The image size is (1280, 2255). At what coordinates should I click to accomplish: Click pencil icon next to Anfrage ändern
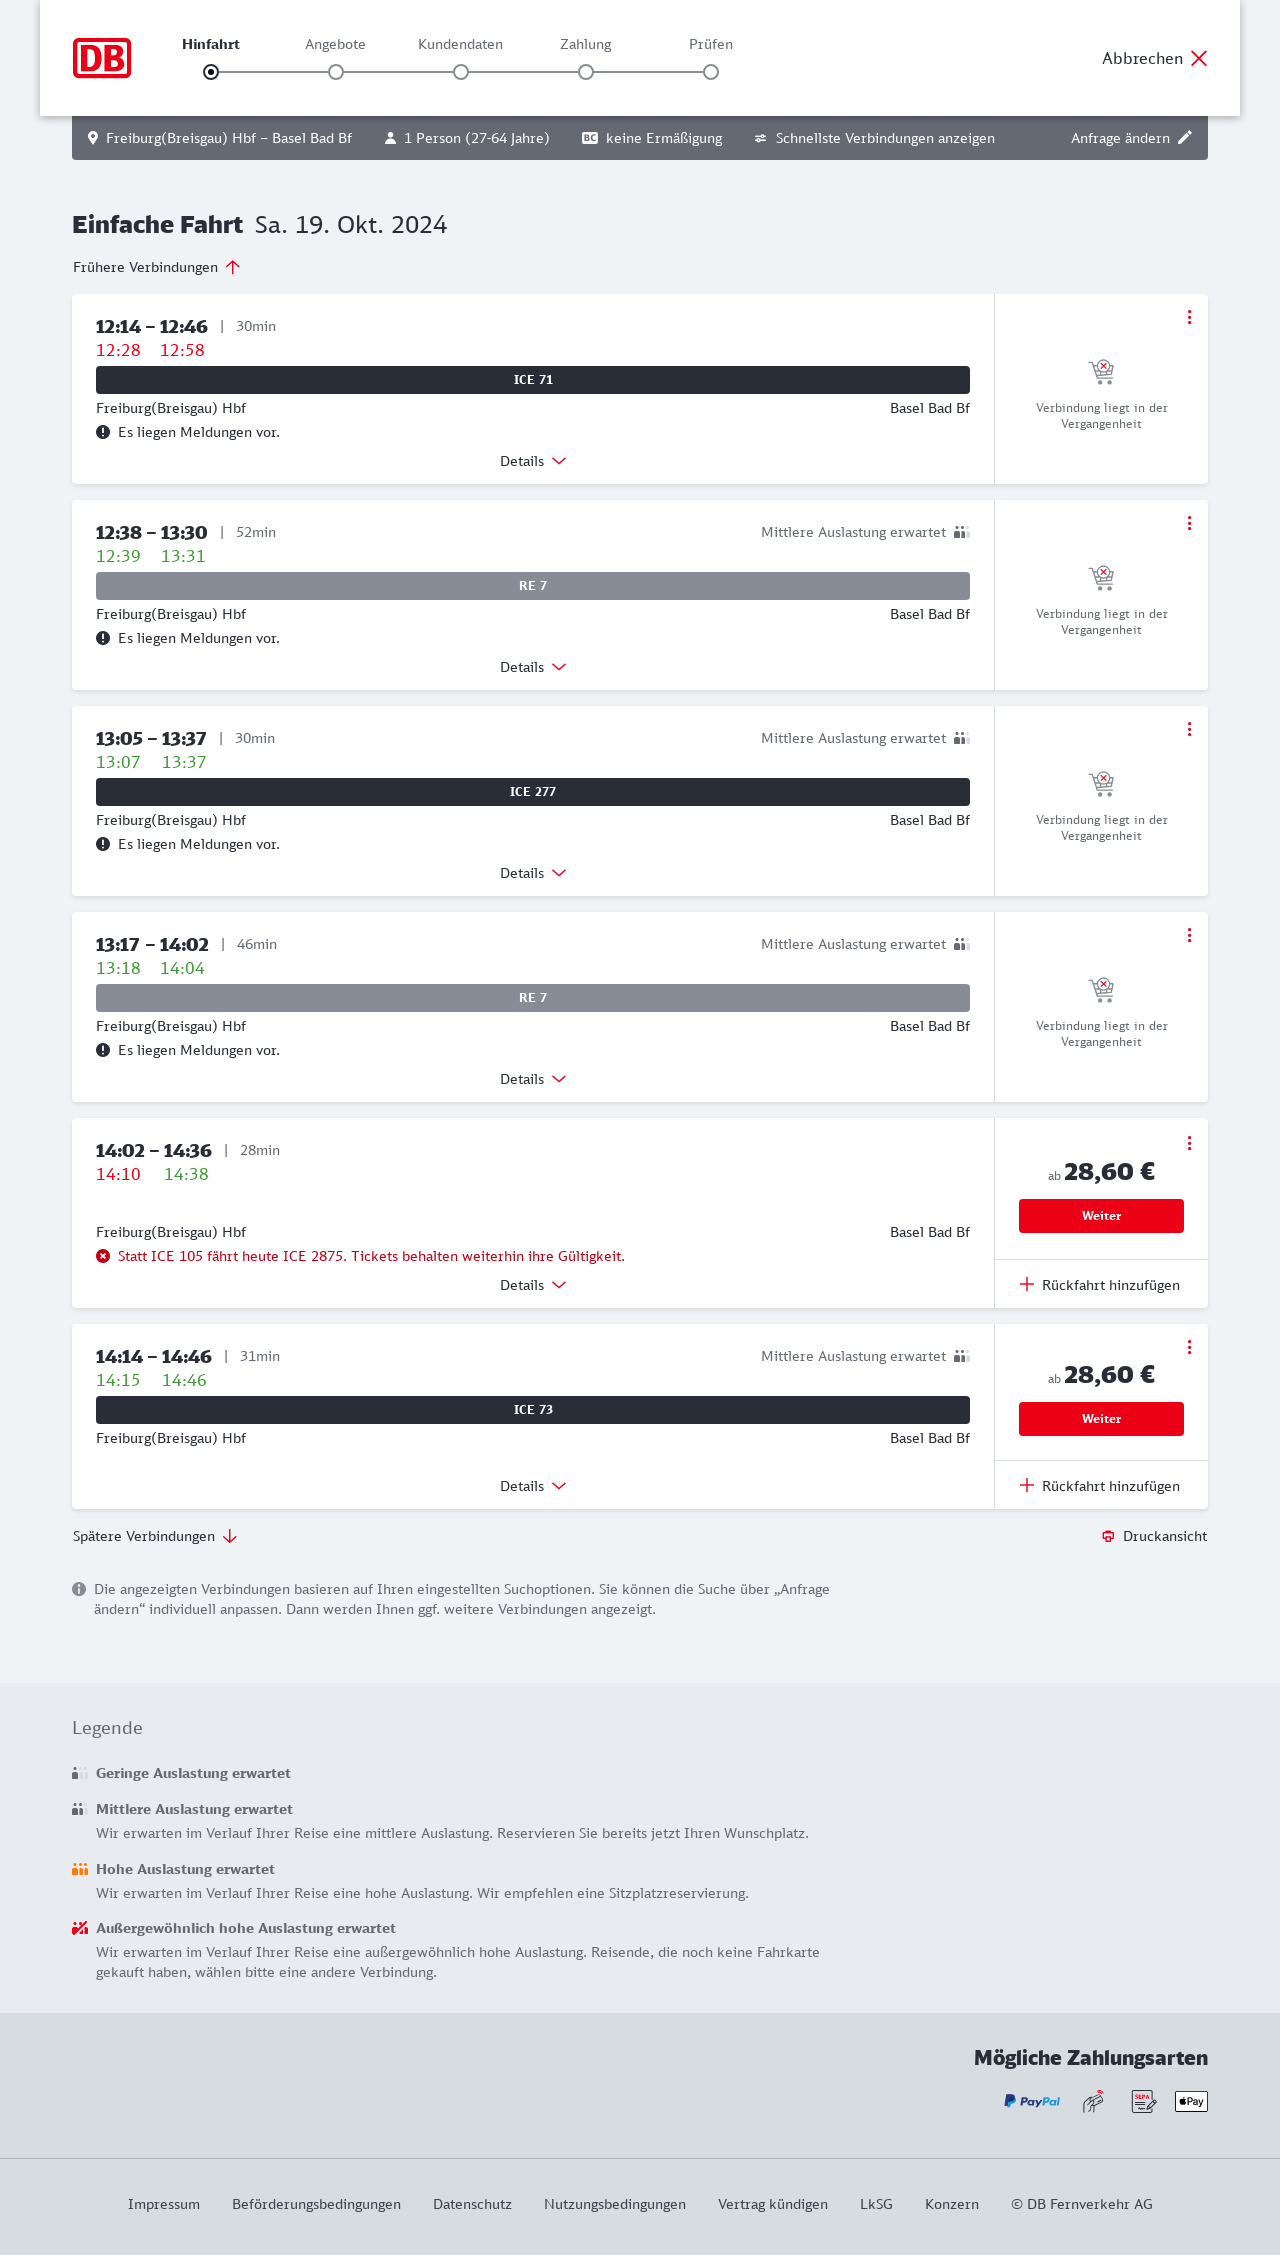1185,138
